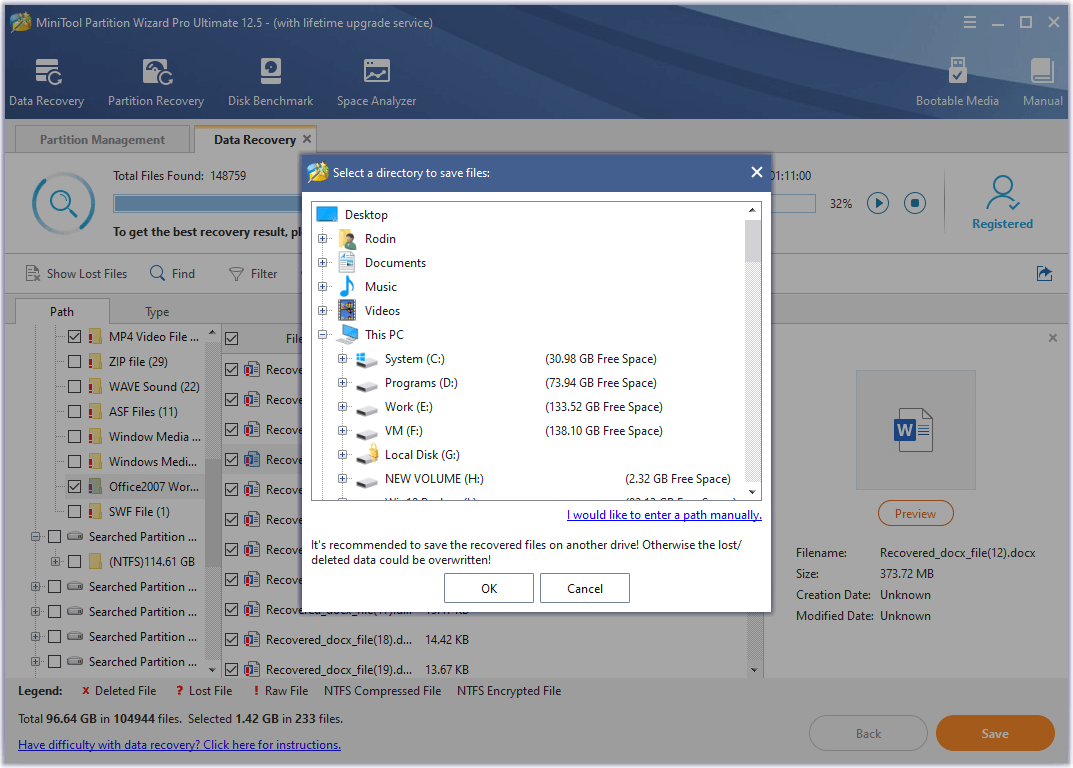1073x768 pixels.
Task: Open data recovery instructions link
Action: pyautogui.click(x=179, y=745)
